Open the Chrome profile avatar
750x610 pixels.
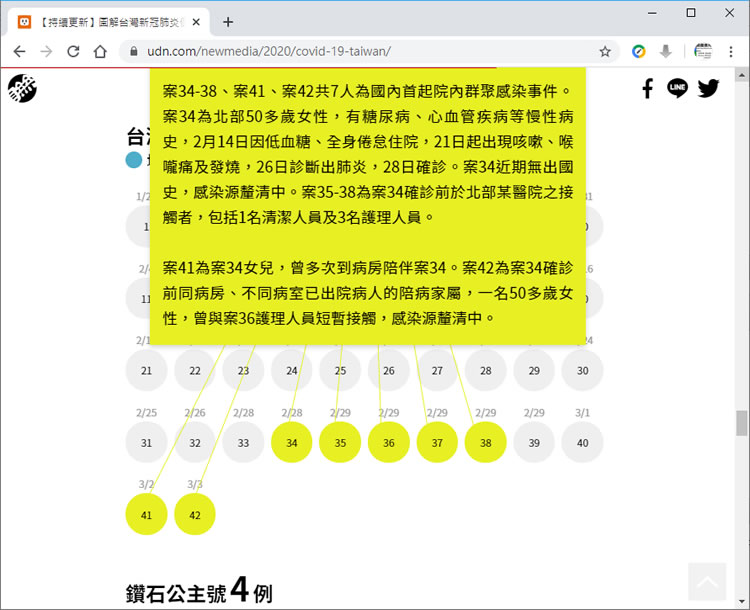click(702, 51)
